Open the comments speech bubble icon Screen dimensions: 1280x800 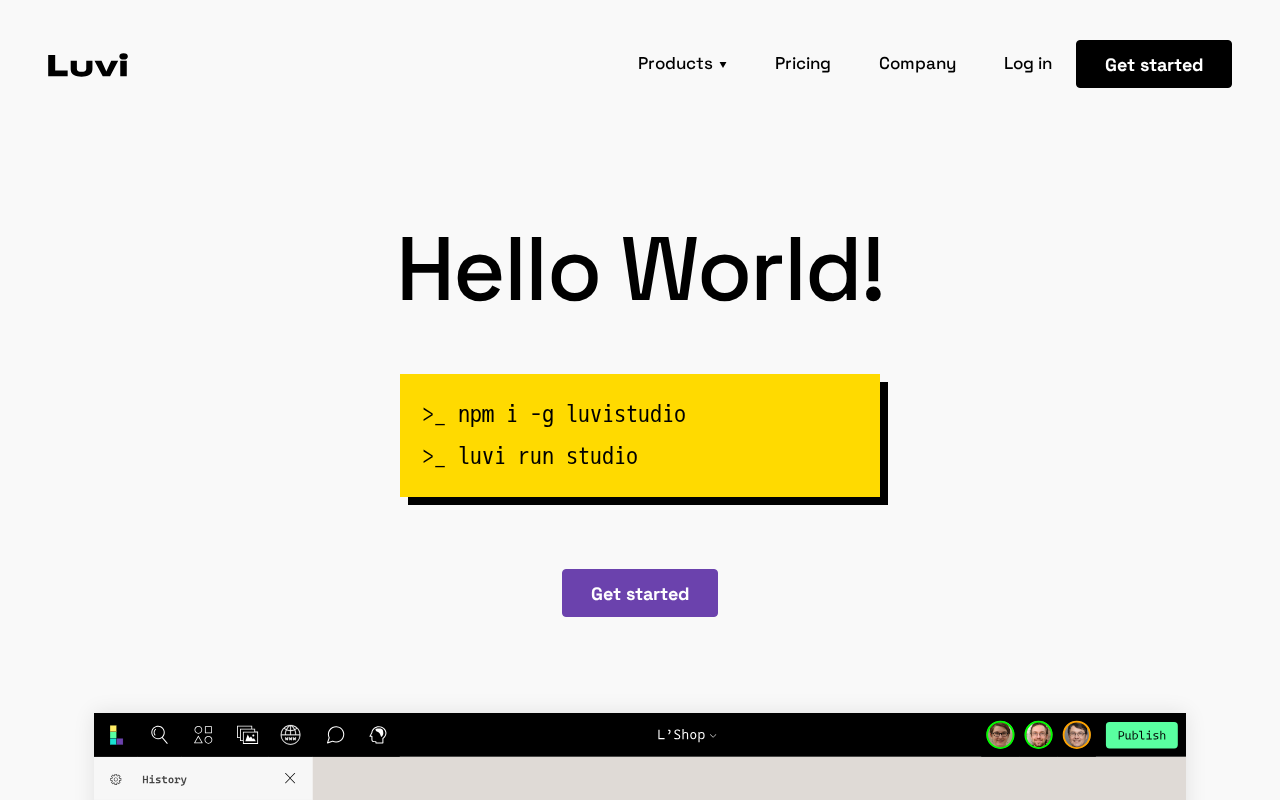point(335,735)
